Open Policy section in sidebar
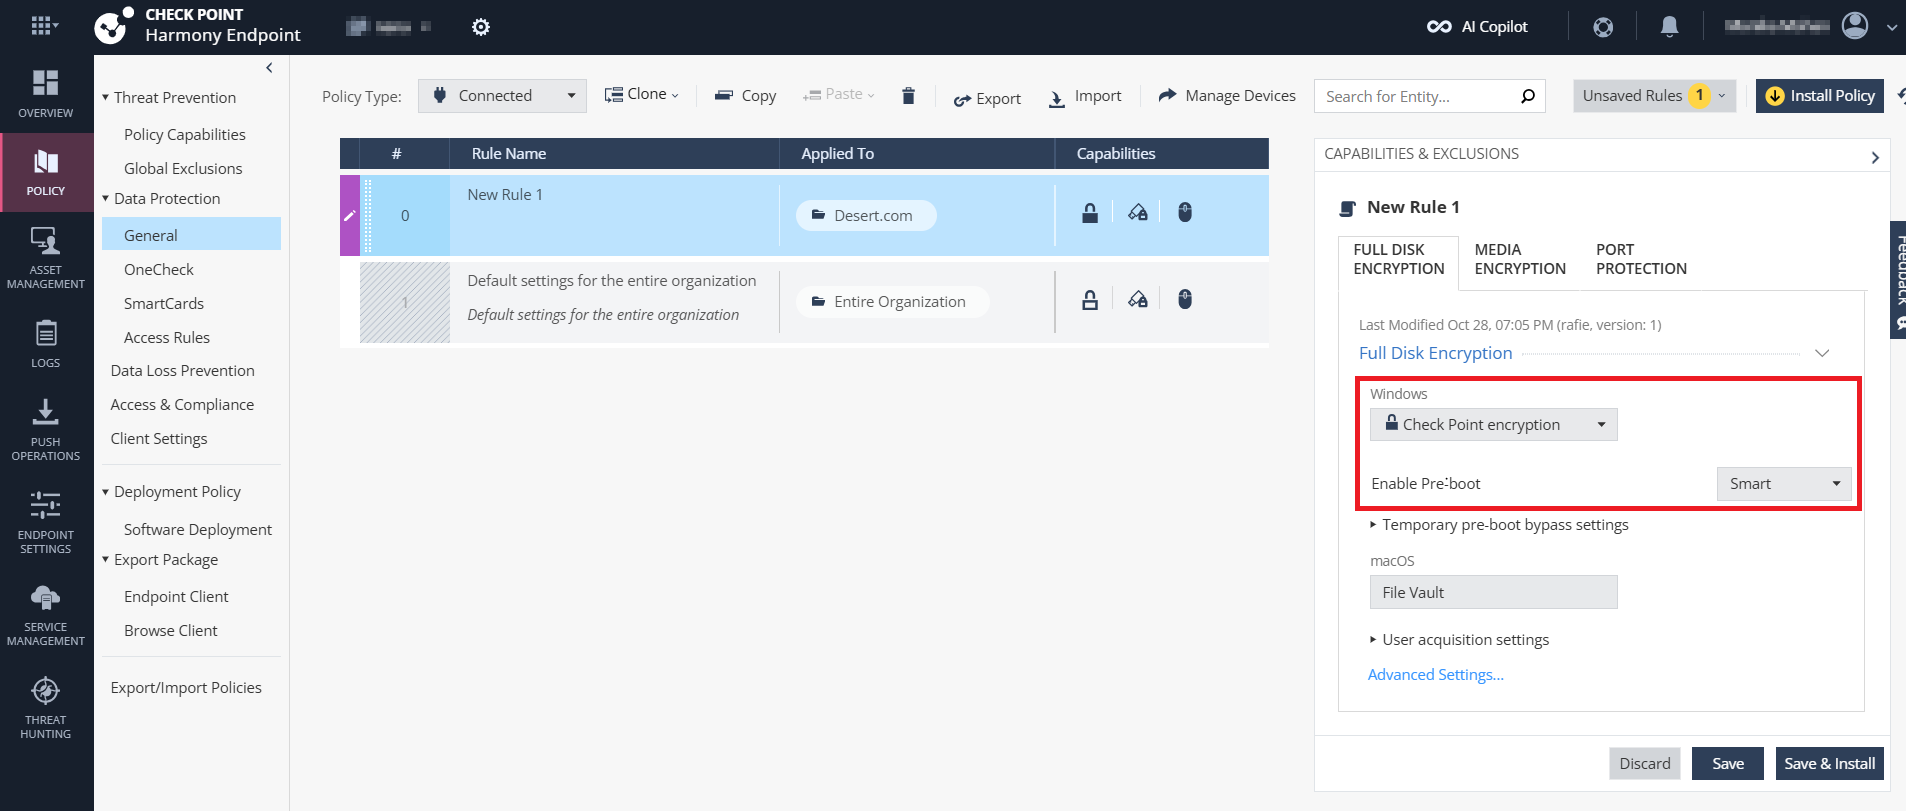The height and width of the screenshot is (811, 1906). [46, 172]
